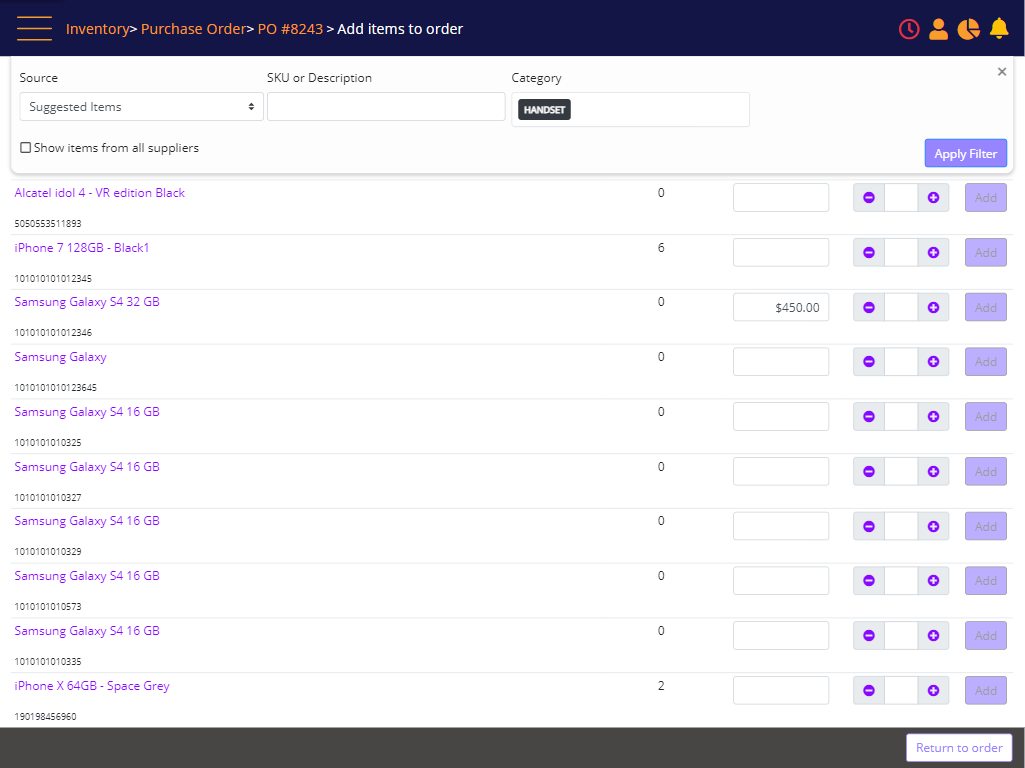The height and width of the screenshot is (768, 1025).
Task: Add Alcatel idol 4 to the order
Action: coord(986,197)
